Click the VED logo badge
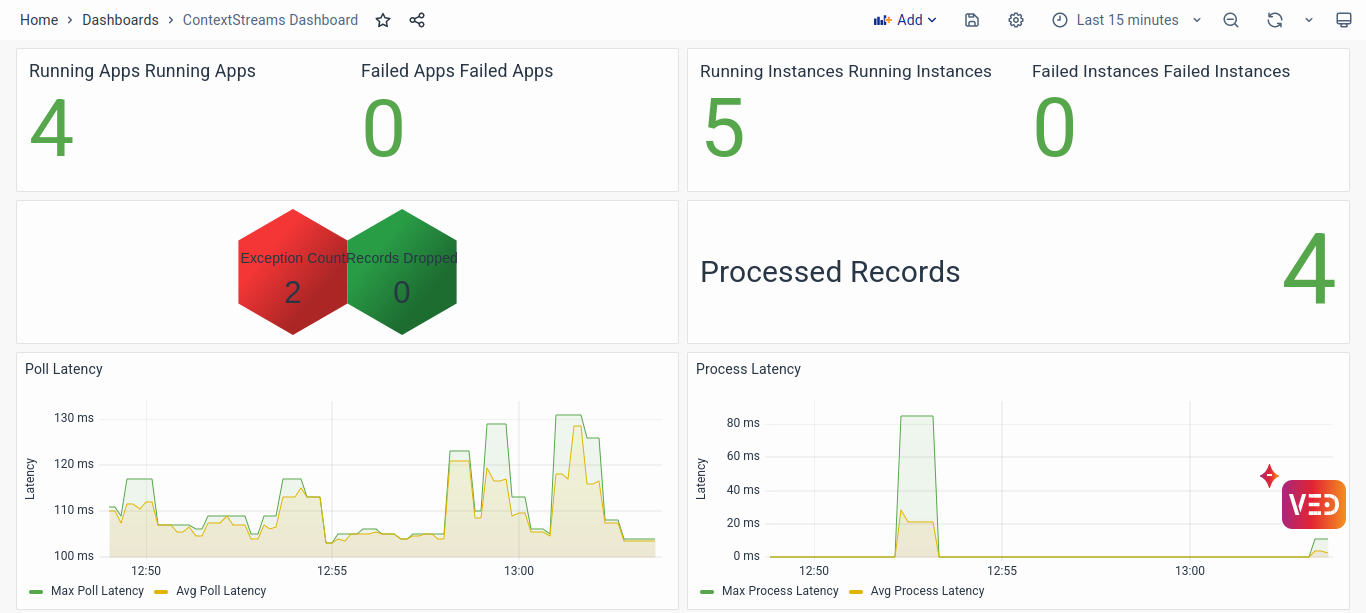The width and height of the screenshot is (1366, 613). click(x=1313, y=504)
